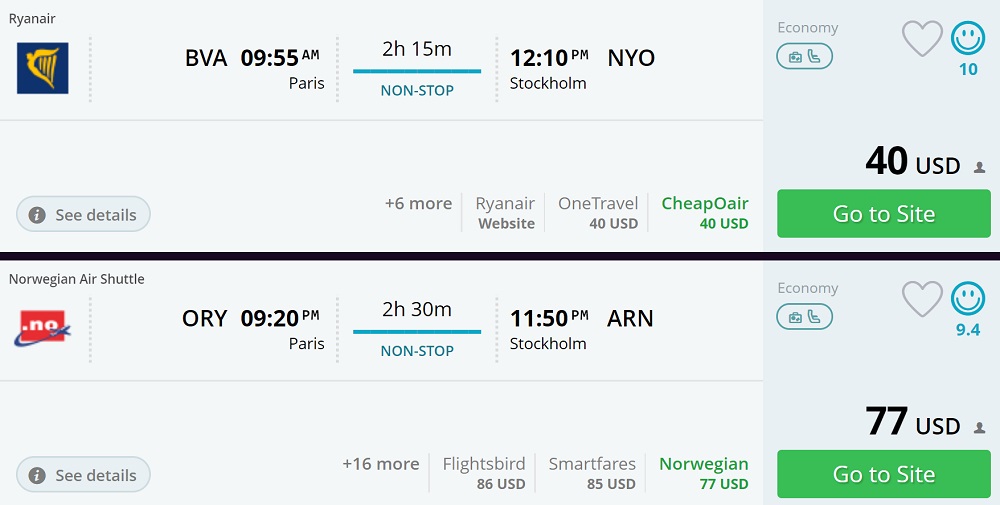The height and width of the screenshot is (505, 1000).
Task: Click the Norwegian Air Shuttle logo
Action: click(x=43, y=328)
